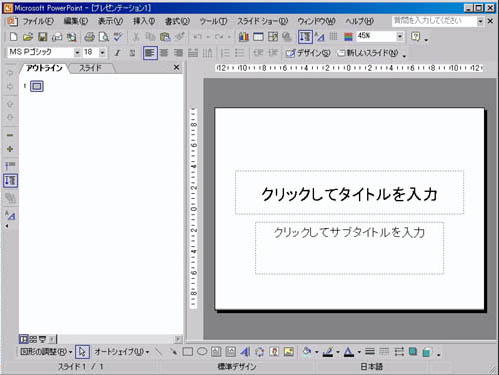Image resolution: width=499 pixels, height=375 pixels.
Task: Apply 3-D style icon
Action: tap(427, 352)
